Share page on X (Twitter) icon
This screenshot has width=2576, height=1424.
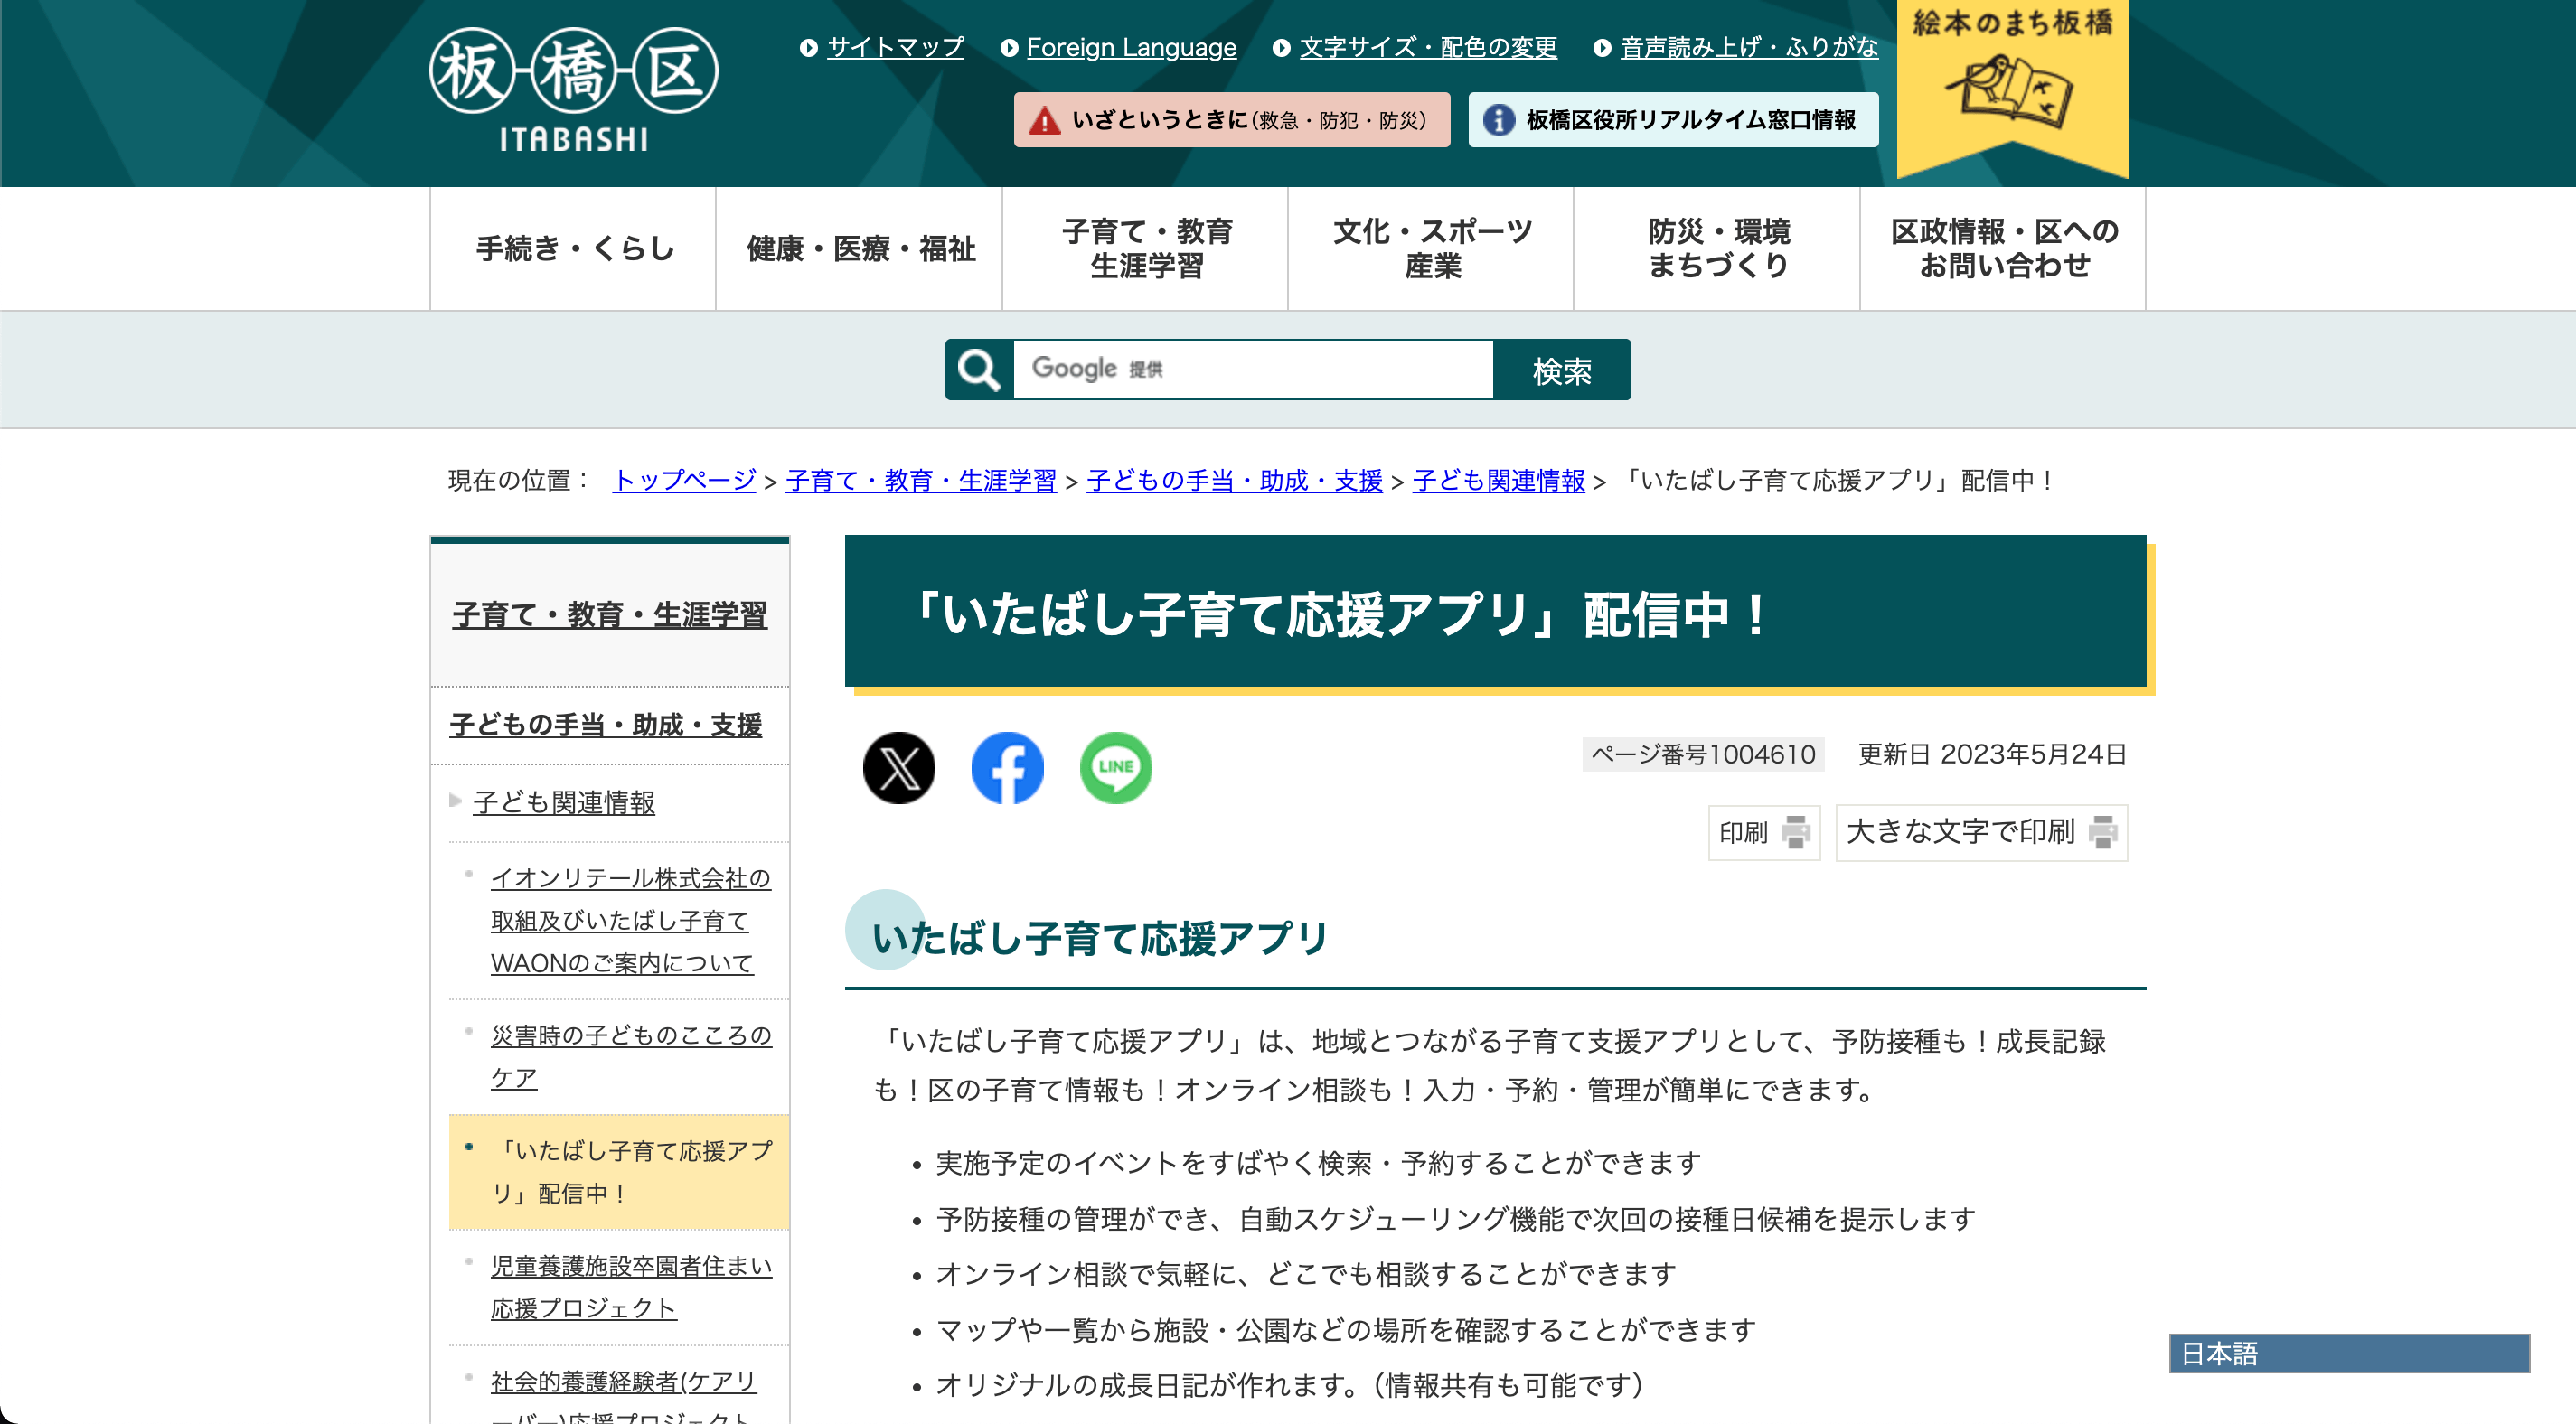click(899, 768)
